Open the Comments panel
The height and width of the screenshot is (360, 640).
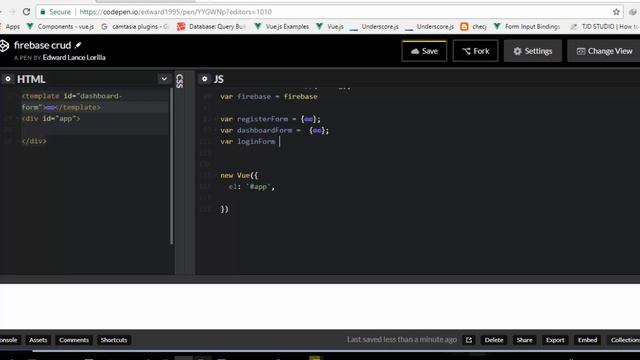[73, 340]
